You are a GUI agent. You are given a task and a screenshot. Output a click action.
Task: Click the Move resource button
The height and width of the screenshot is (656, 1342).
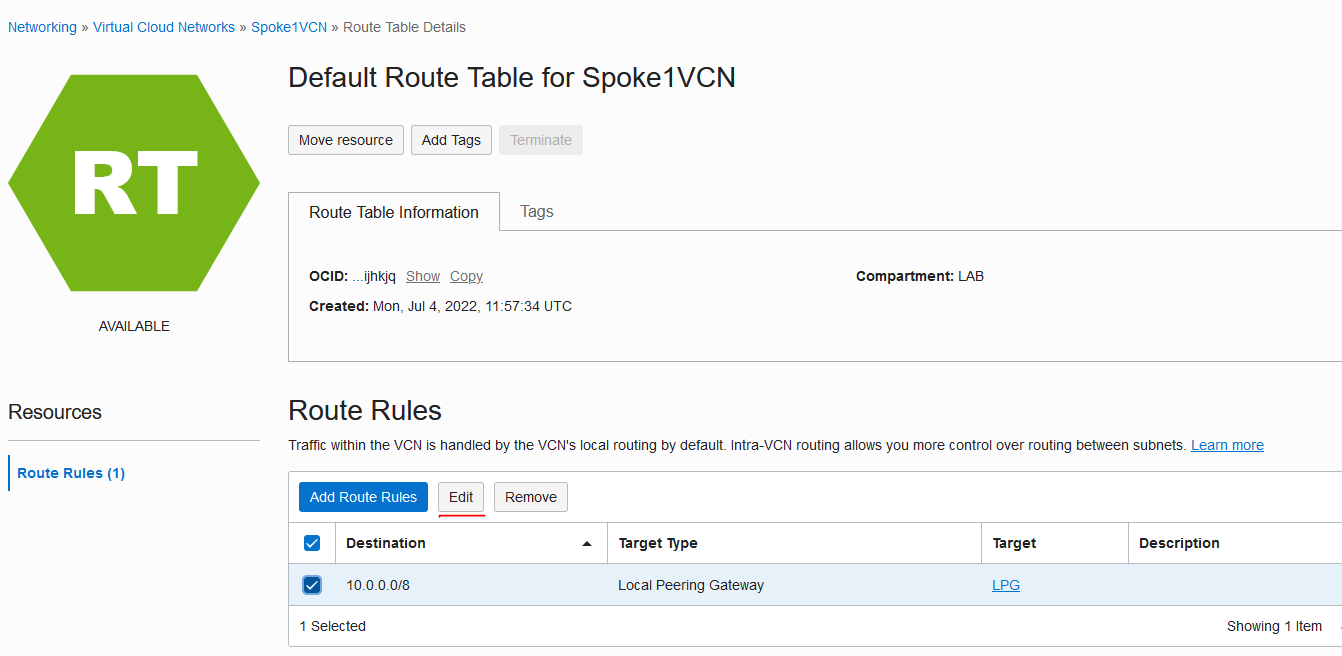tap(346, 140)
